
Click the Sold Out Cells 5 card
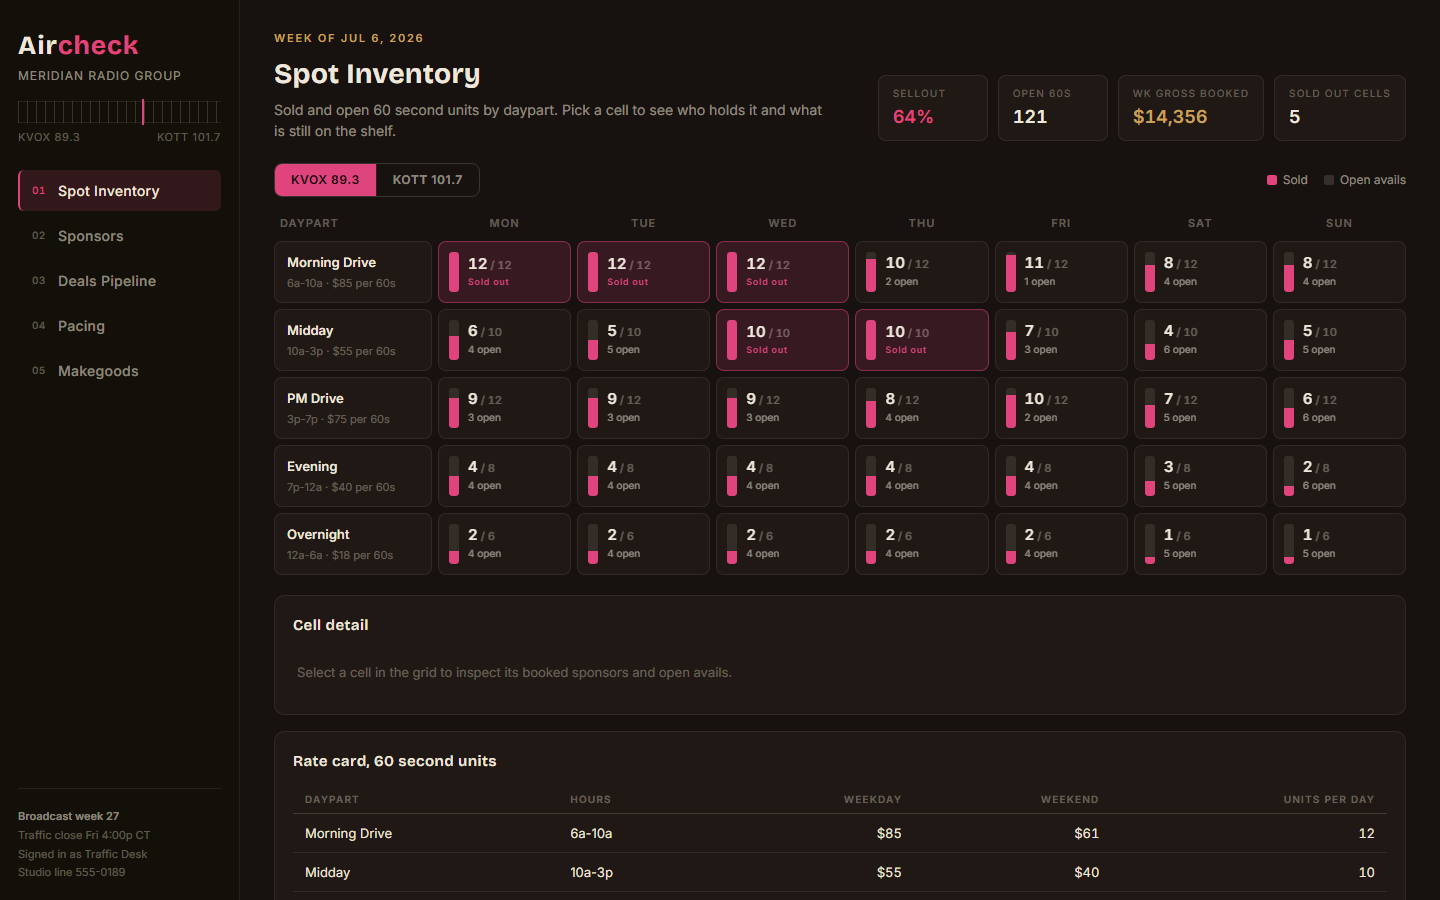[x=1340, y=108]
